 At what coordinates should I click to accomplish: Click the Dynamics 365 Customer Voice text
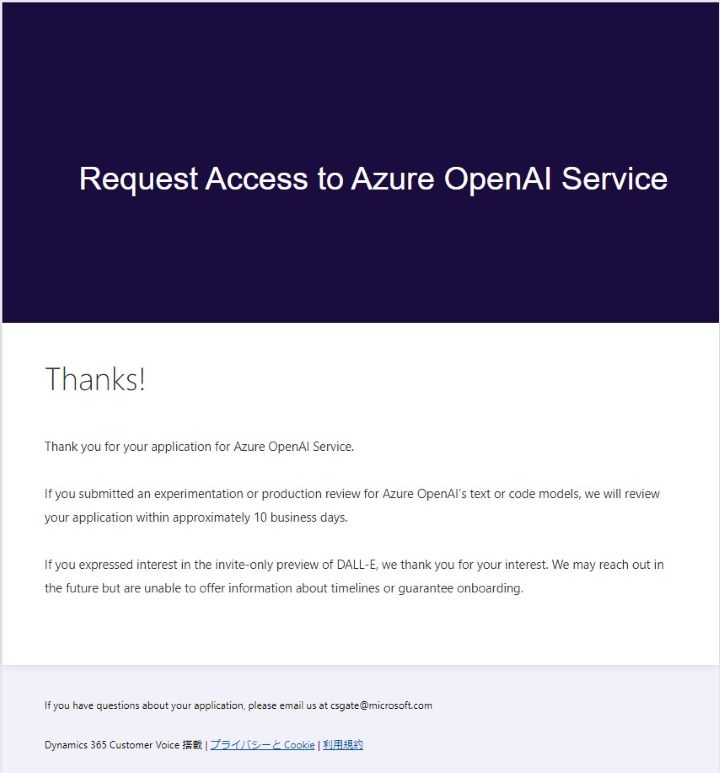click(112, 745)
